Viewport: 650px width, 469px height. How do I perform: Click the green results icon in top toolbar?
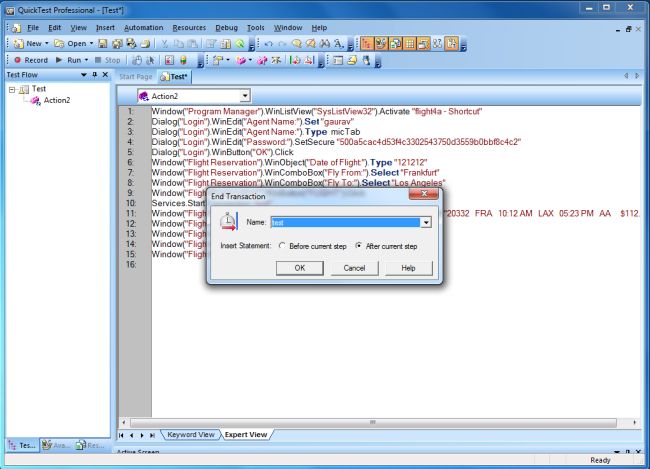tap(240, 44)
